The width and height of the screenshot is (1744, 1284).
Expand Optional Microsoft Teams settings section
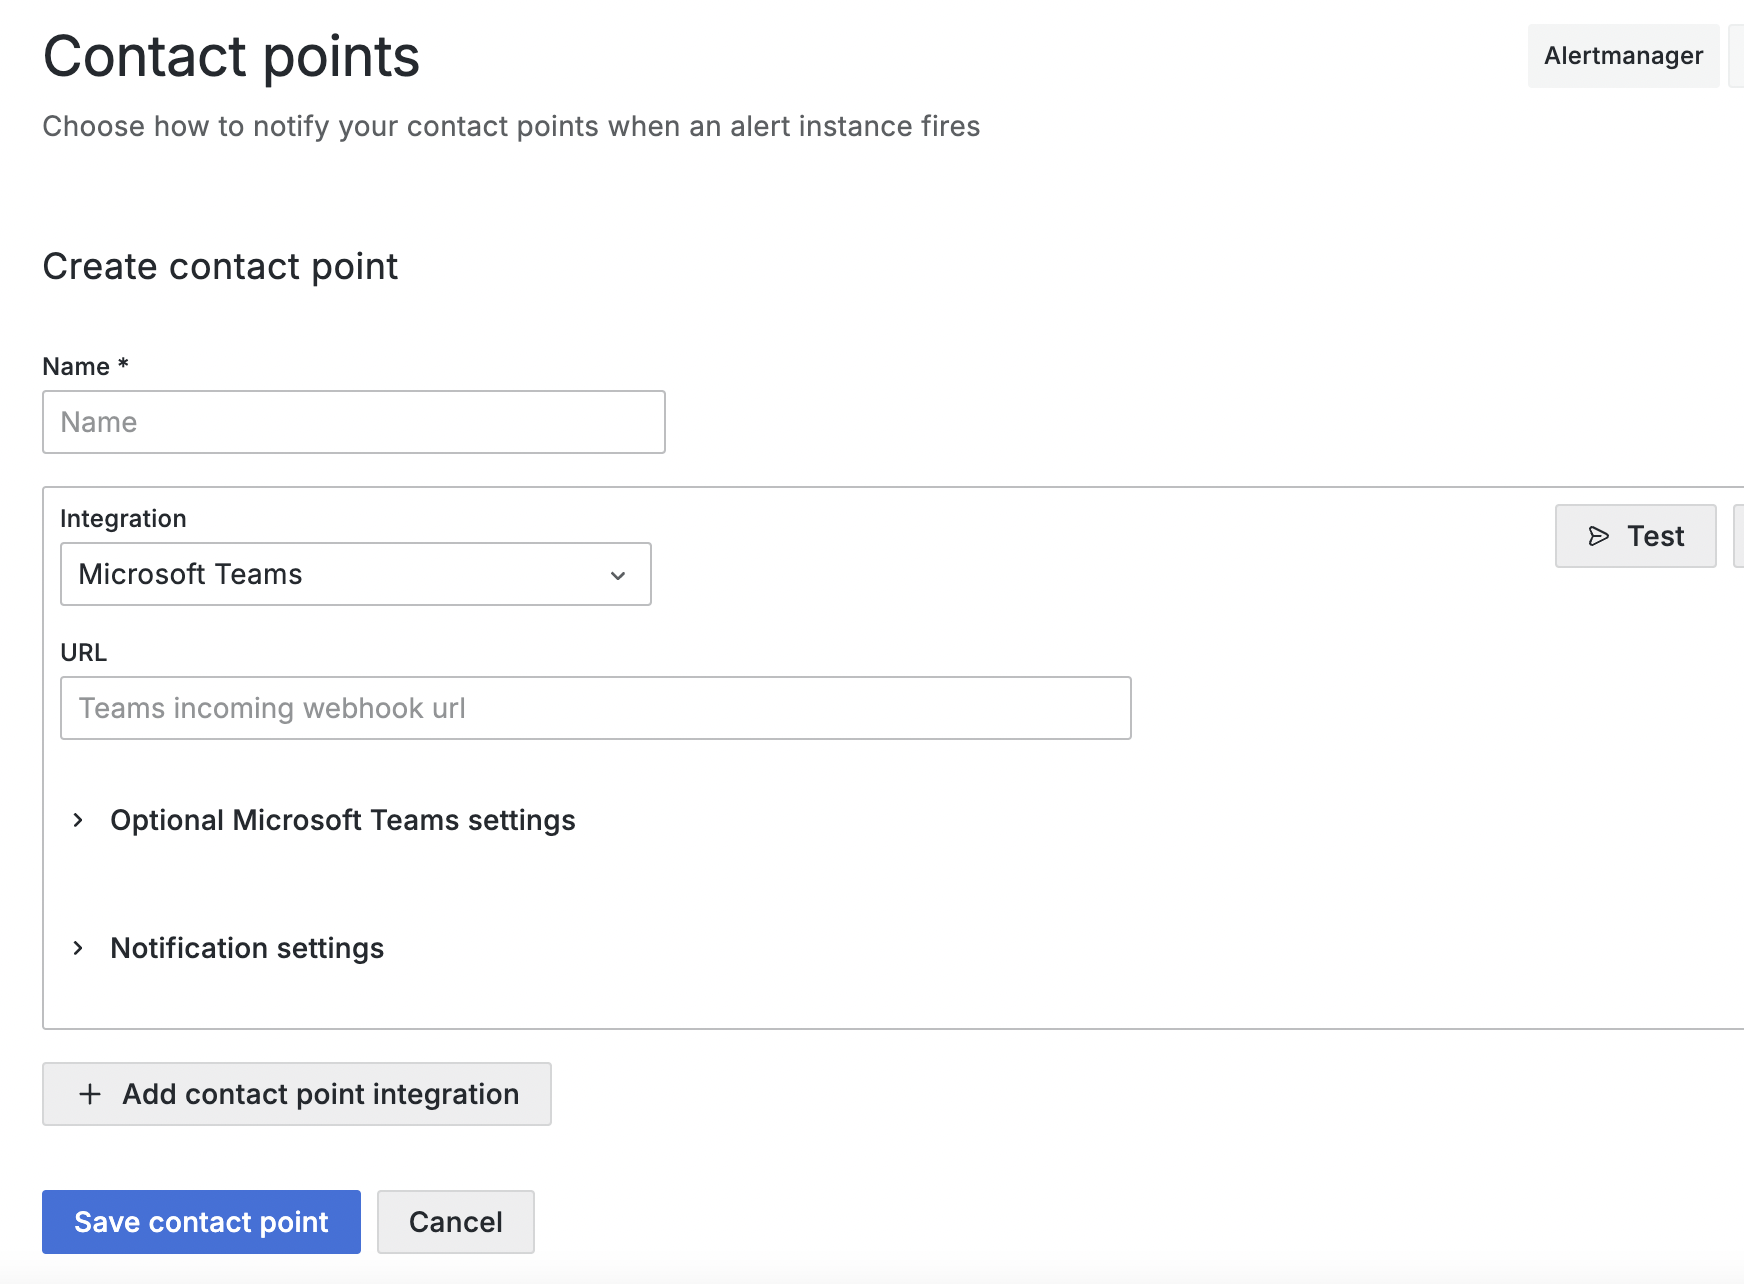tap(342, 820)
